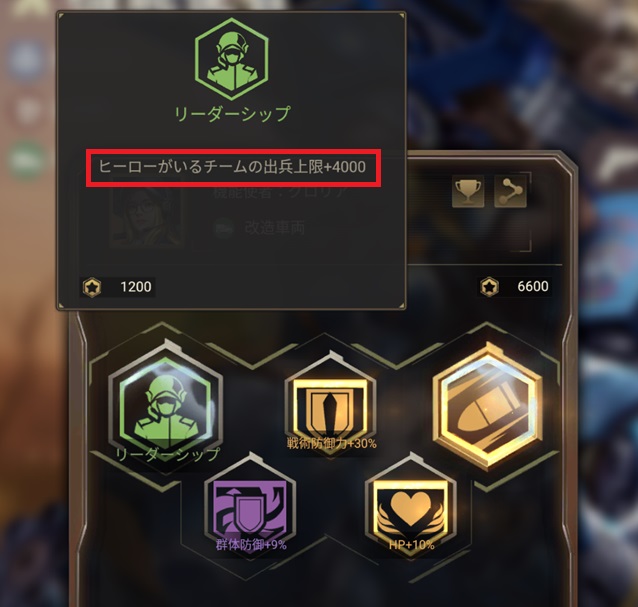638x607 pixels.
Task: Click the リーダーシップ label under green hexagon
Action: pos(168,455)
